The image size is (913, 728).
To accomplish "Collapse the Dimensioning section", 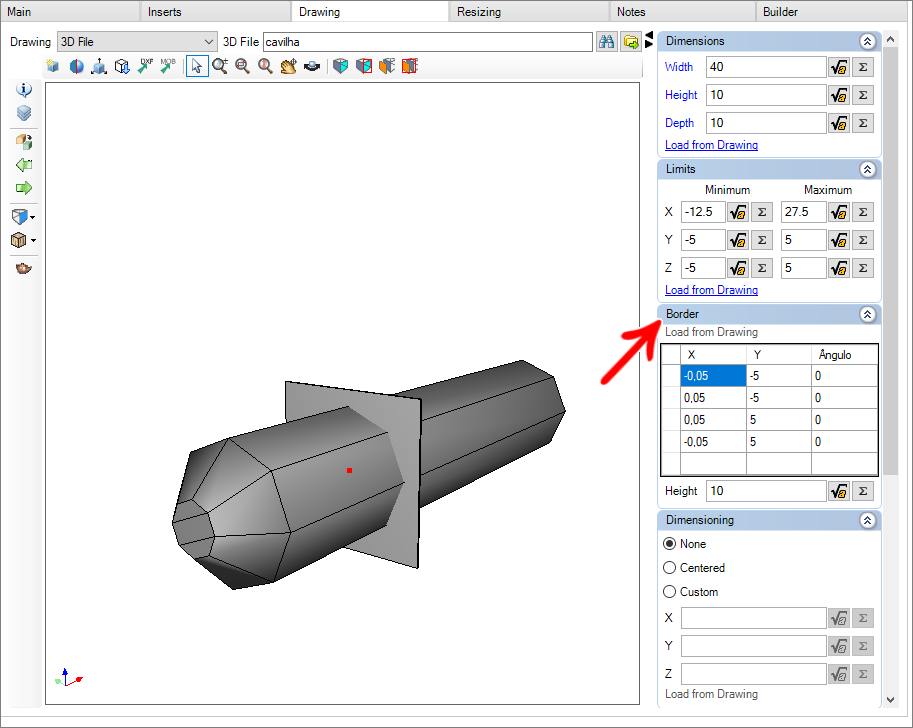I will (x=867, y=521).
